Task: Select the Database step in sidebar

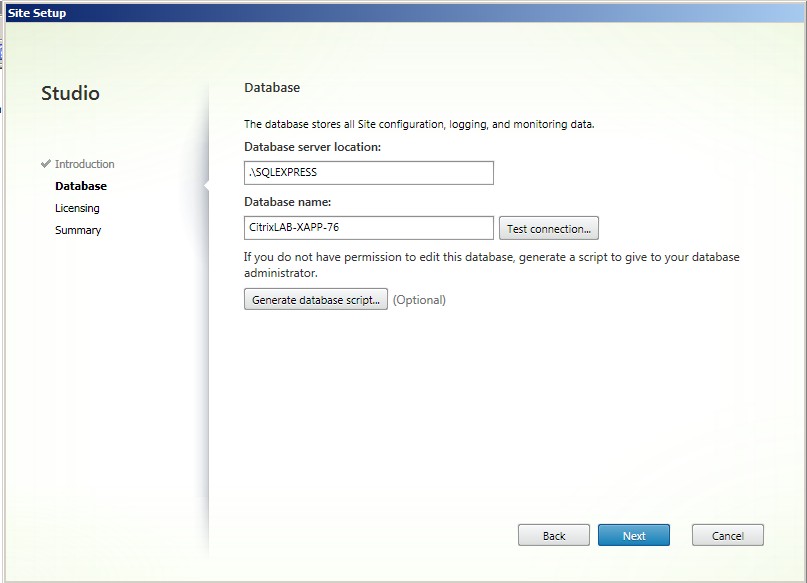Action: click(80, 186)
